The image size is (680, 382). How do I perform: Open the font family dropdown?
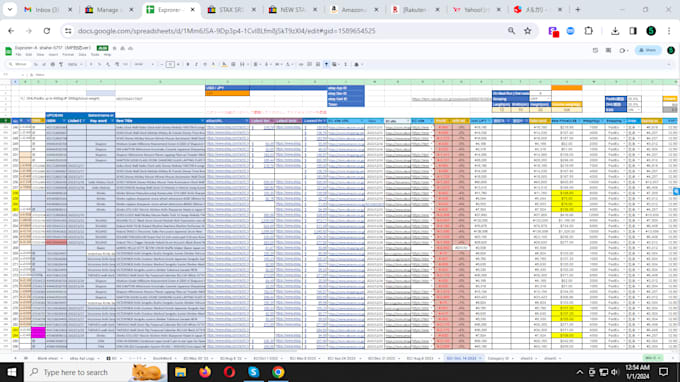144,64
